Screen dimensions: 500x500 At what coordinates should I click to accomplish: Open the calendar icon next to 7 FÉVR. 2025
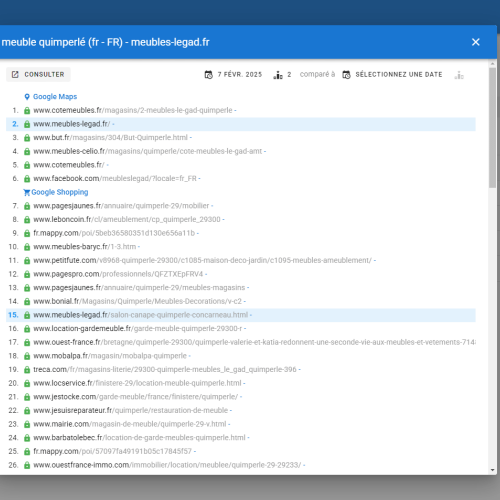click(x=208, y=75)
